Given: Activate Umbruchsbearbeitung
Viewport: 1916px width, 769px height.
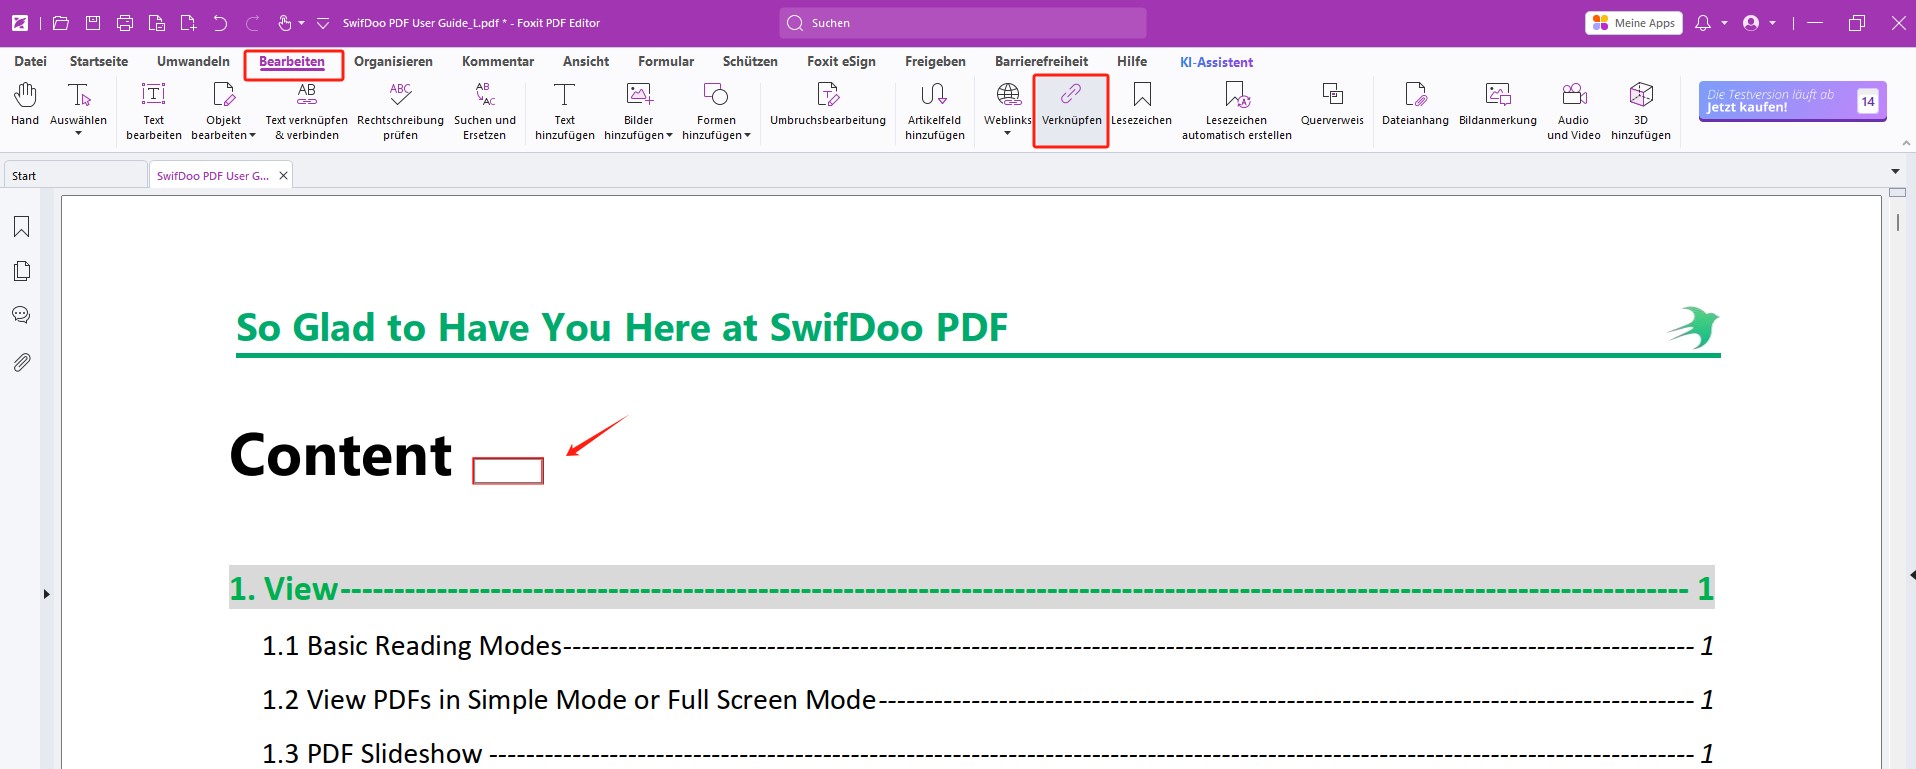Looking at the screenshot, I should pyautogui.click(x=828, y=104).
